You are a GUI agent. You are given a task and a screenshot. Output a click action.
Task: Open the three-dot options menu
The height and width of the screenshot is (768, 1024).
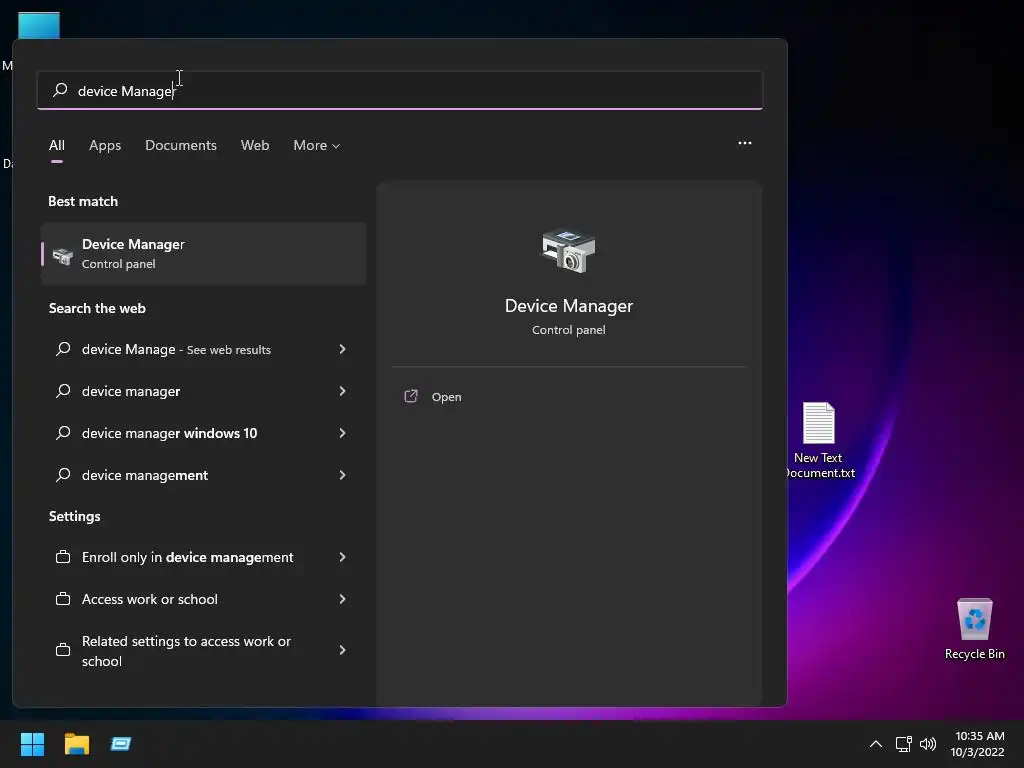point(744,143)
